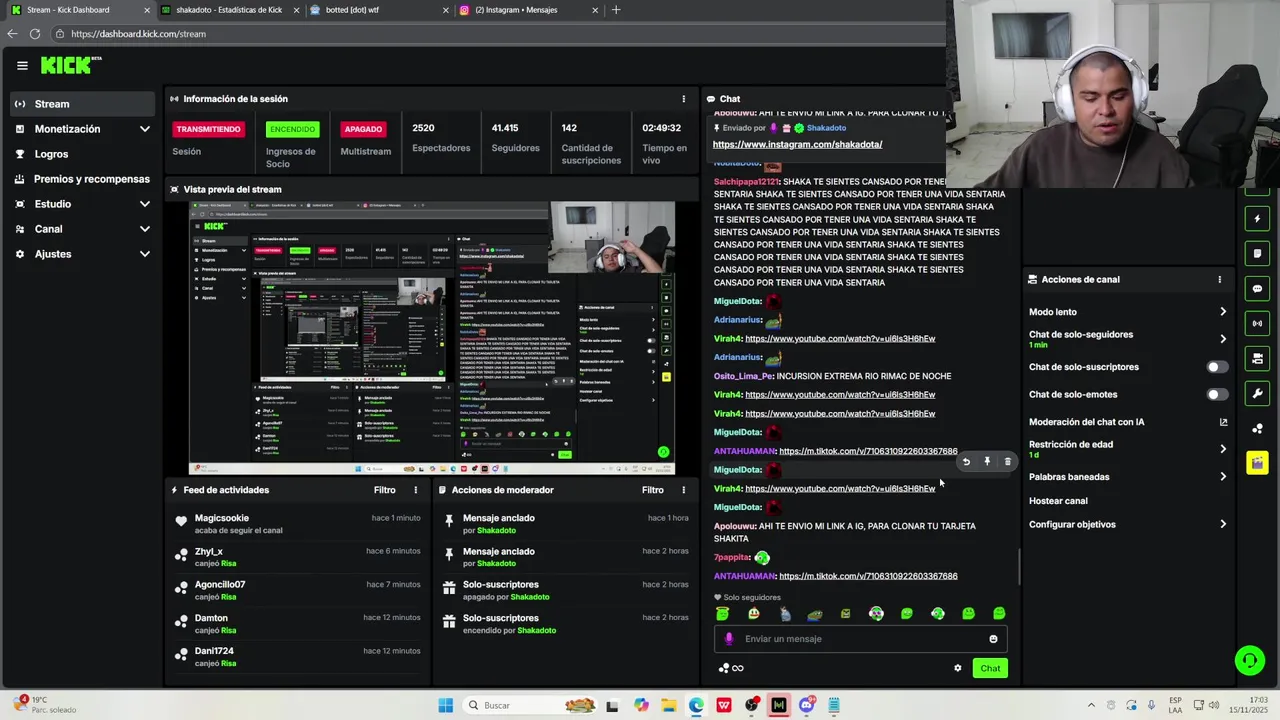The width and height of the screenshot is (1280, 720).
Task: Open File Explorer from taskbar
Action: (x=668, y=706)
